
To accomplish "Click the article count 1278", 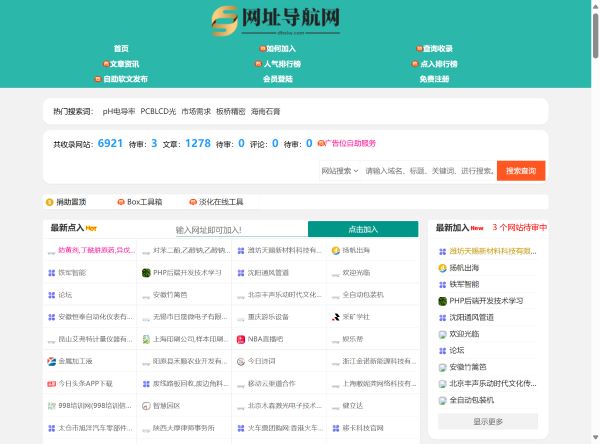I will [198, 143].
